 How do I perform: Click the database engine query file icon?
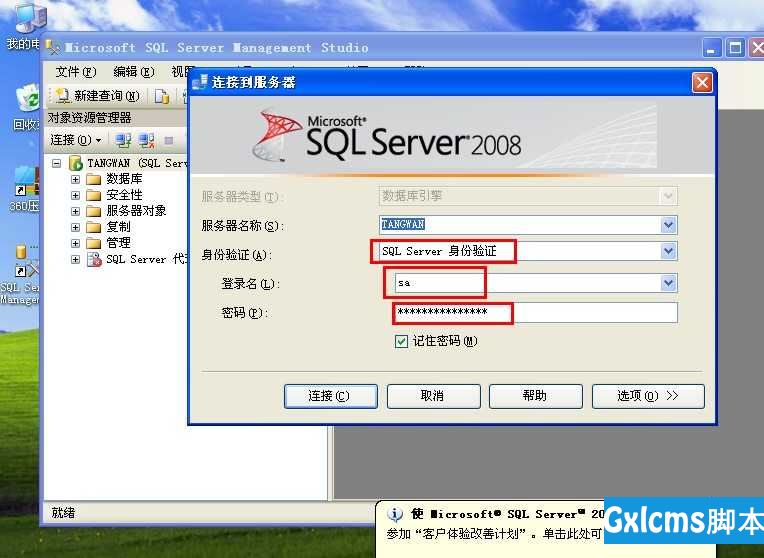(162, 96)
